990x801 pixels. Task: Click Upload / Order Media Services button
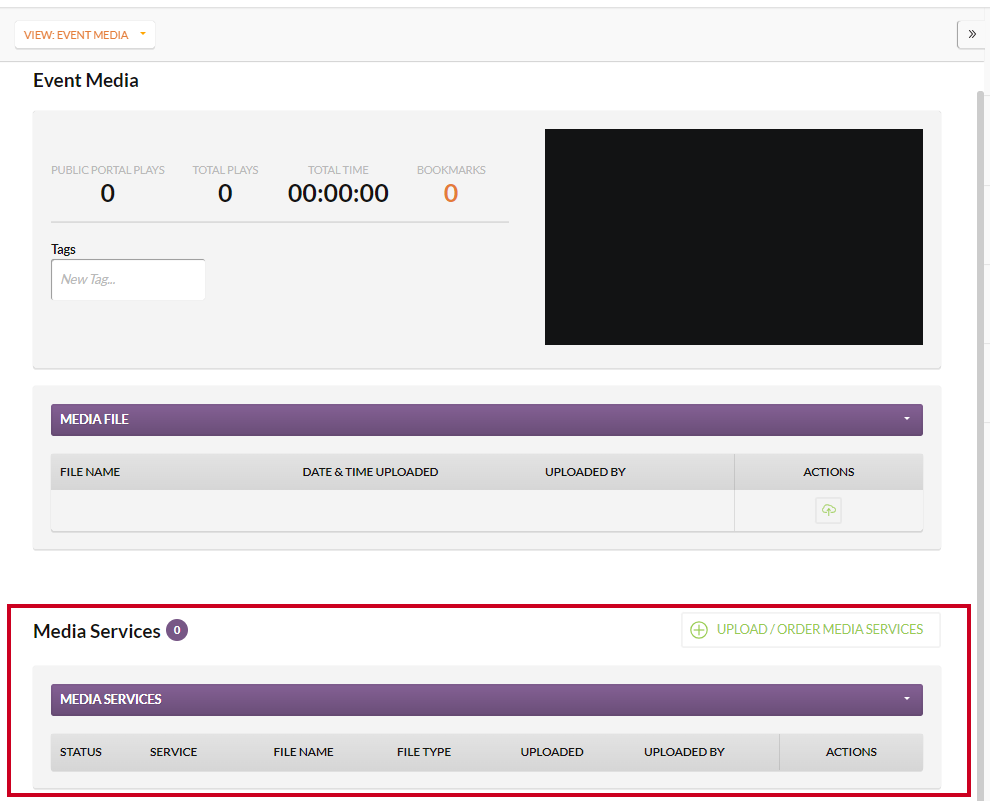click(x=811, y=630)
